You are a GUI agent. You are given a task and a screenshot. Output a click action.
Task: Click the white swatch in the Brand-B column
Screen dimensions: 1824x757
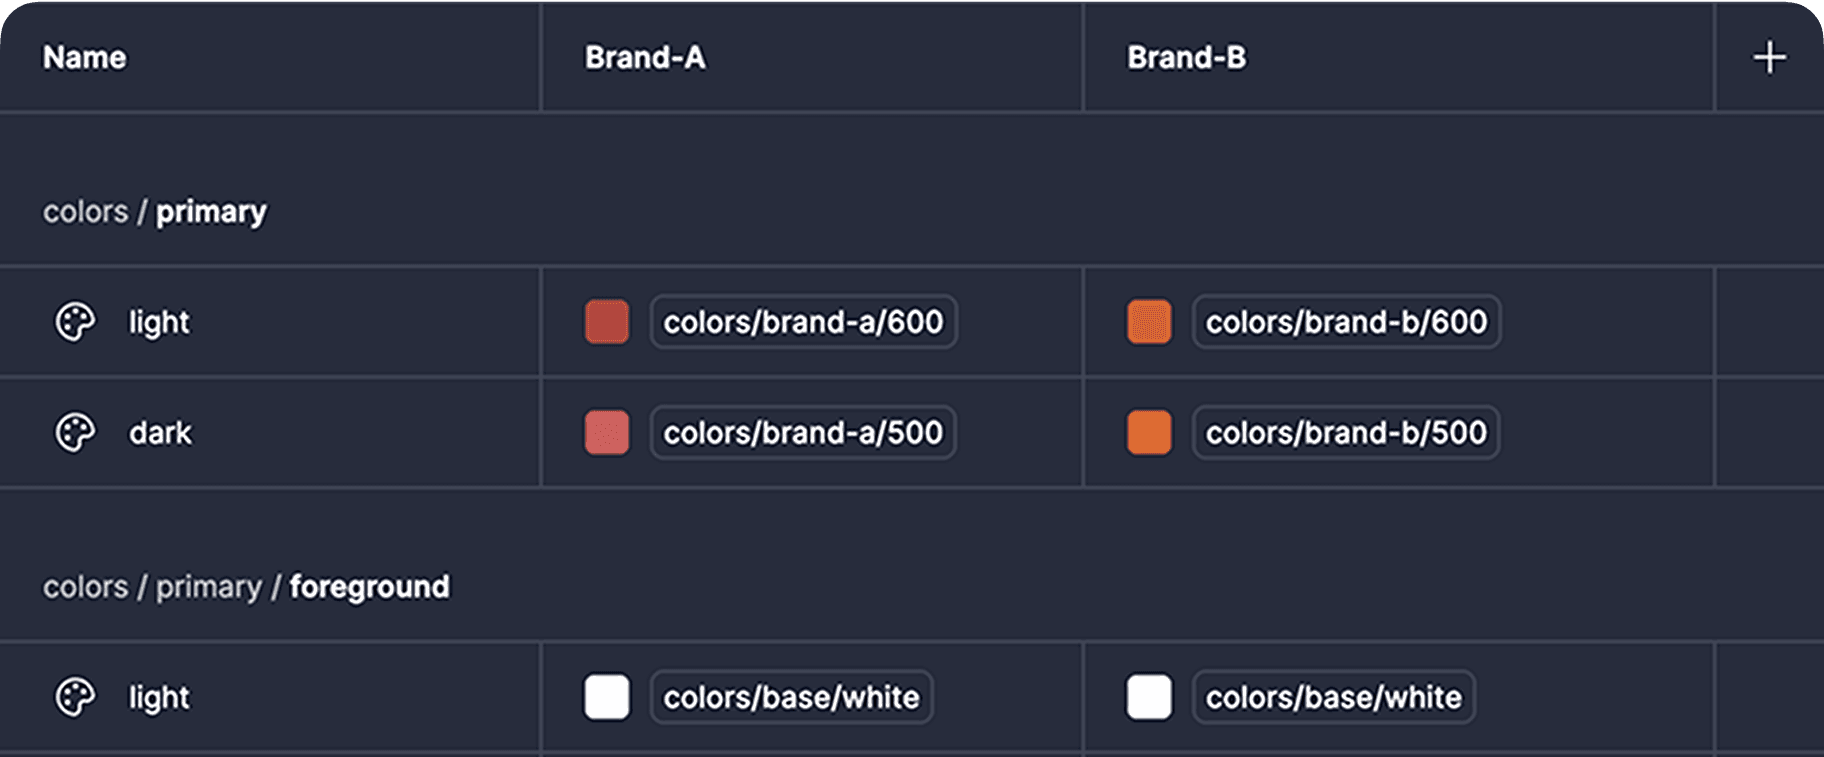click(1148, 697)
